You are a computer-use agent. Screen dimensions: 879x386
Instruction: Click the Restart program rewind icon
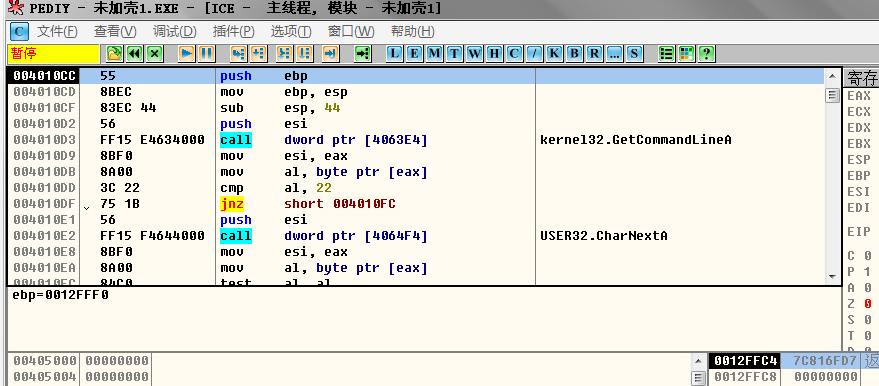[135, 54]
